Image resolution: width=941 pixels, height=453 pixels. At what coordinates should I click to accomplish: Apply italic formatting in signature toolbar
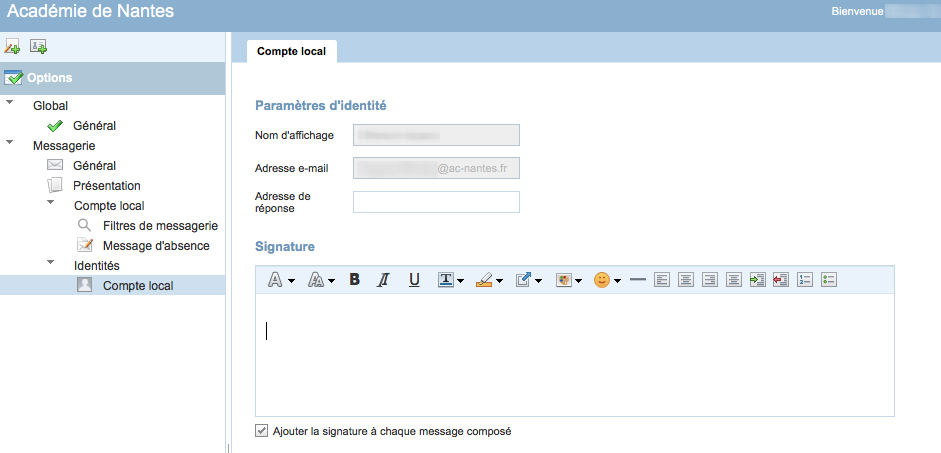[383, 280]
